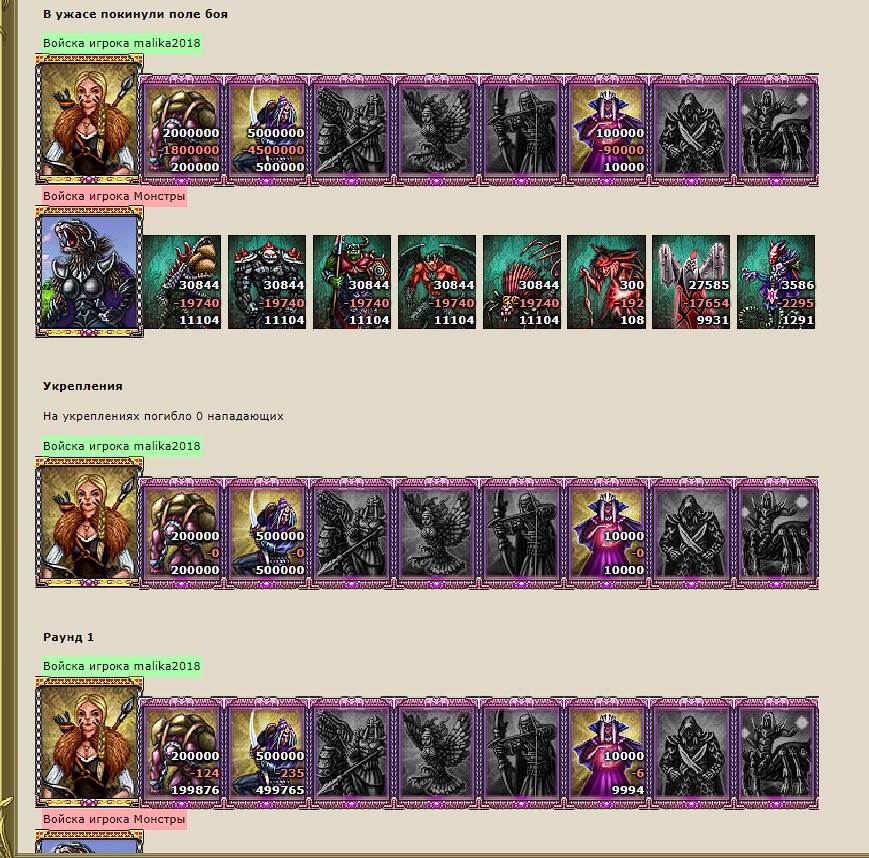Click the red demon monster with 300 units
Viewport: 869px width, 858px height.
click(x=606, y=282)
